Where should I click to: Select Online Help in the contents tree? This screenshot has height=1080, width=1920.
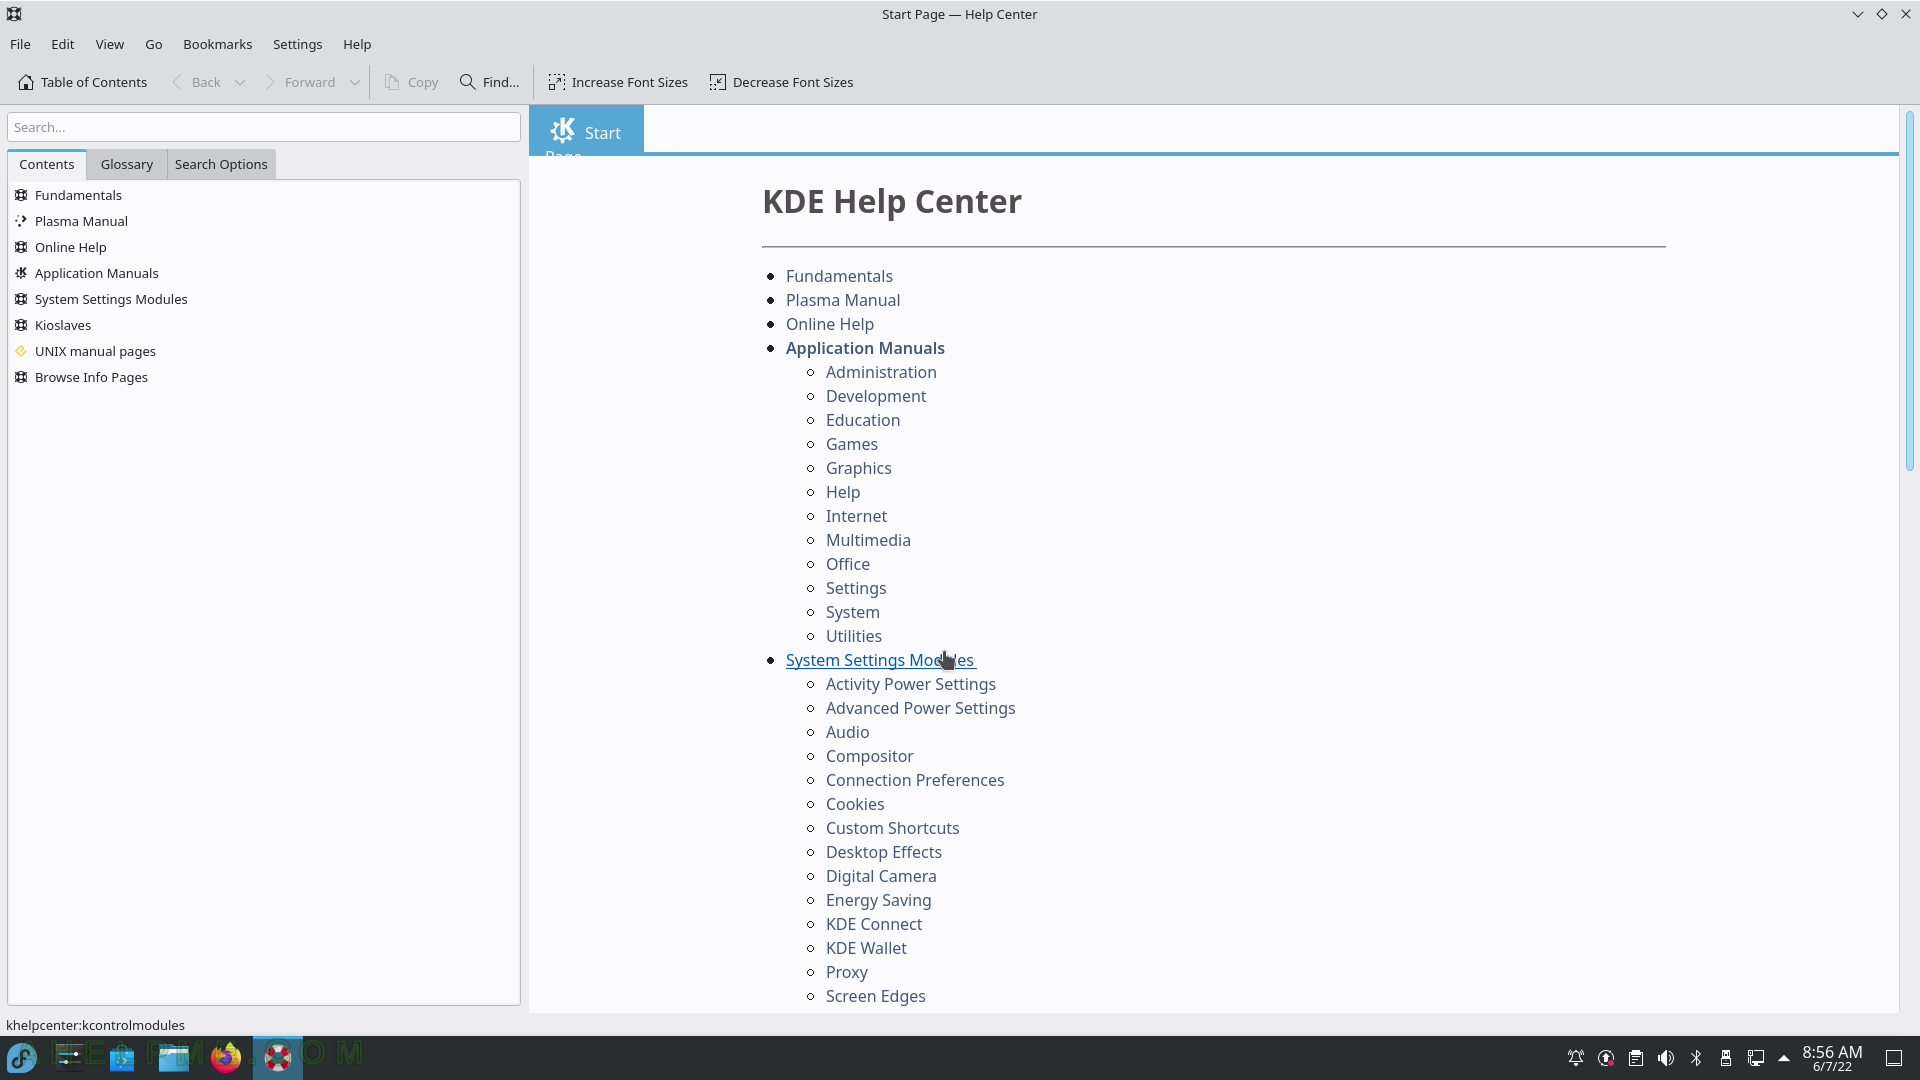[x=70, y=247]
